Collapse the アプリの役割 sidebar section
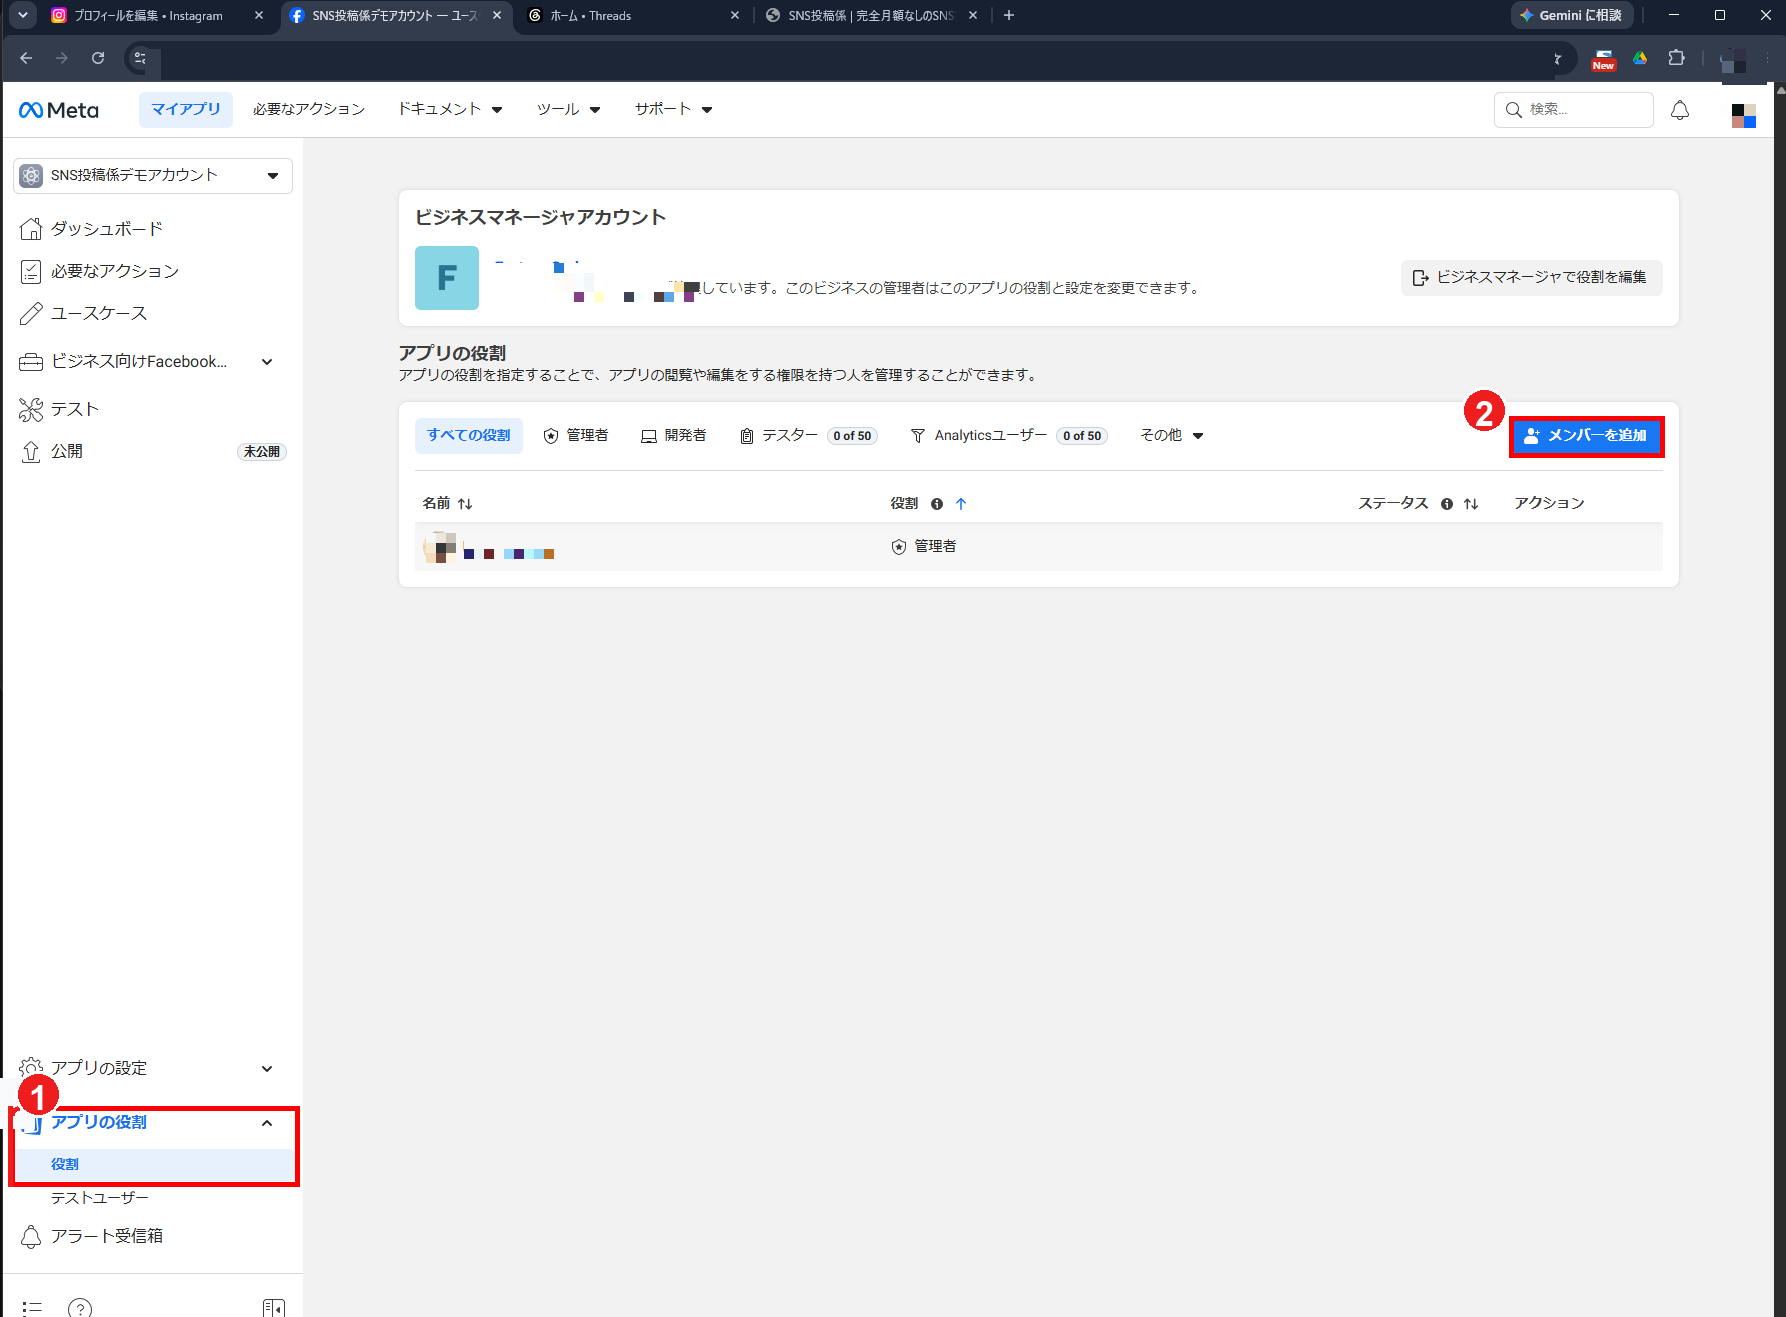1786x1317 pixels. [x=267, y=1123]
